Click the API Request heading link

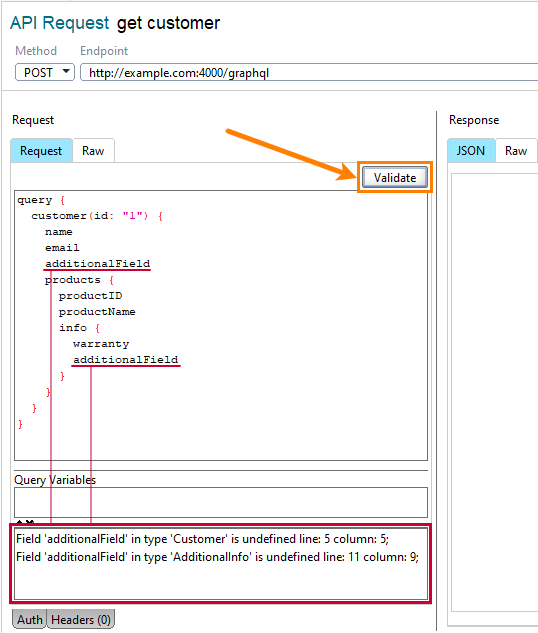[60, 23]
